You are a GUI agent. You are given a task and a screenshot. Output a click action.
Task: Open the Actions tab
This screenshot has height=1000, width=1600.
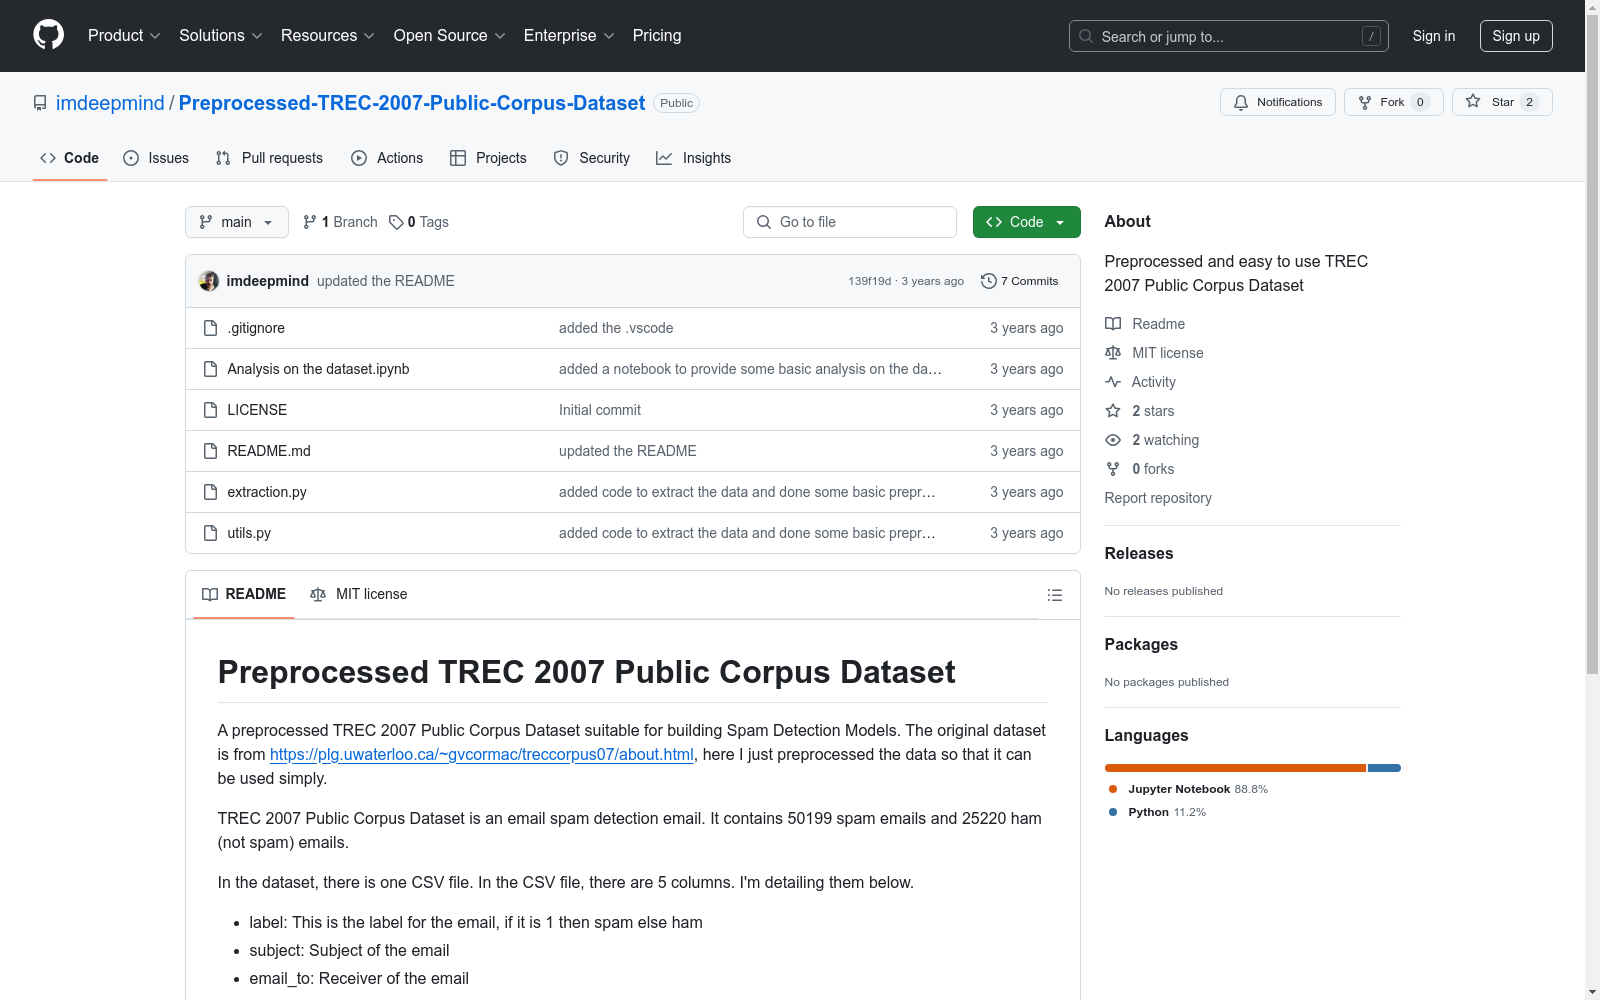point(387,158)
